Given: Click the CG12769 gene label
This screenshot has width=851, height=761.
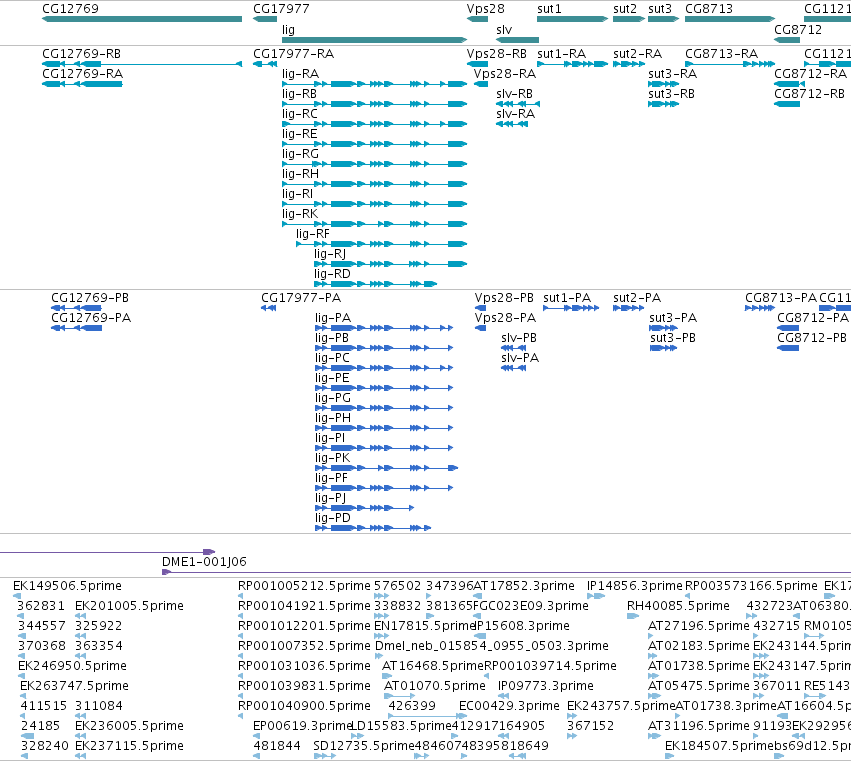Looking at the screenshot, I should coord(71,9).
